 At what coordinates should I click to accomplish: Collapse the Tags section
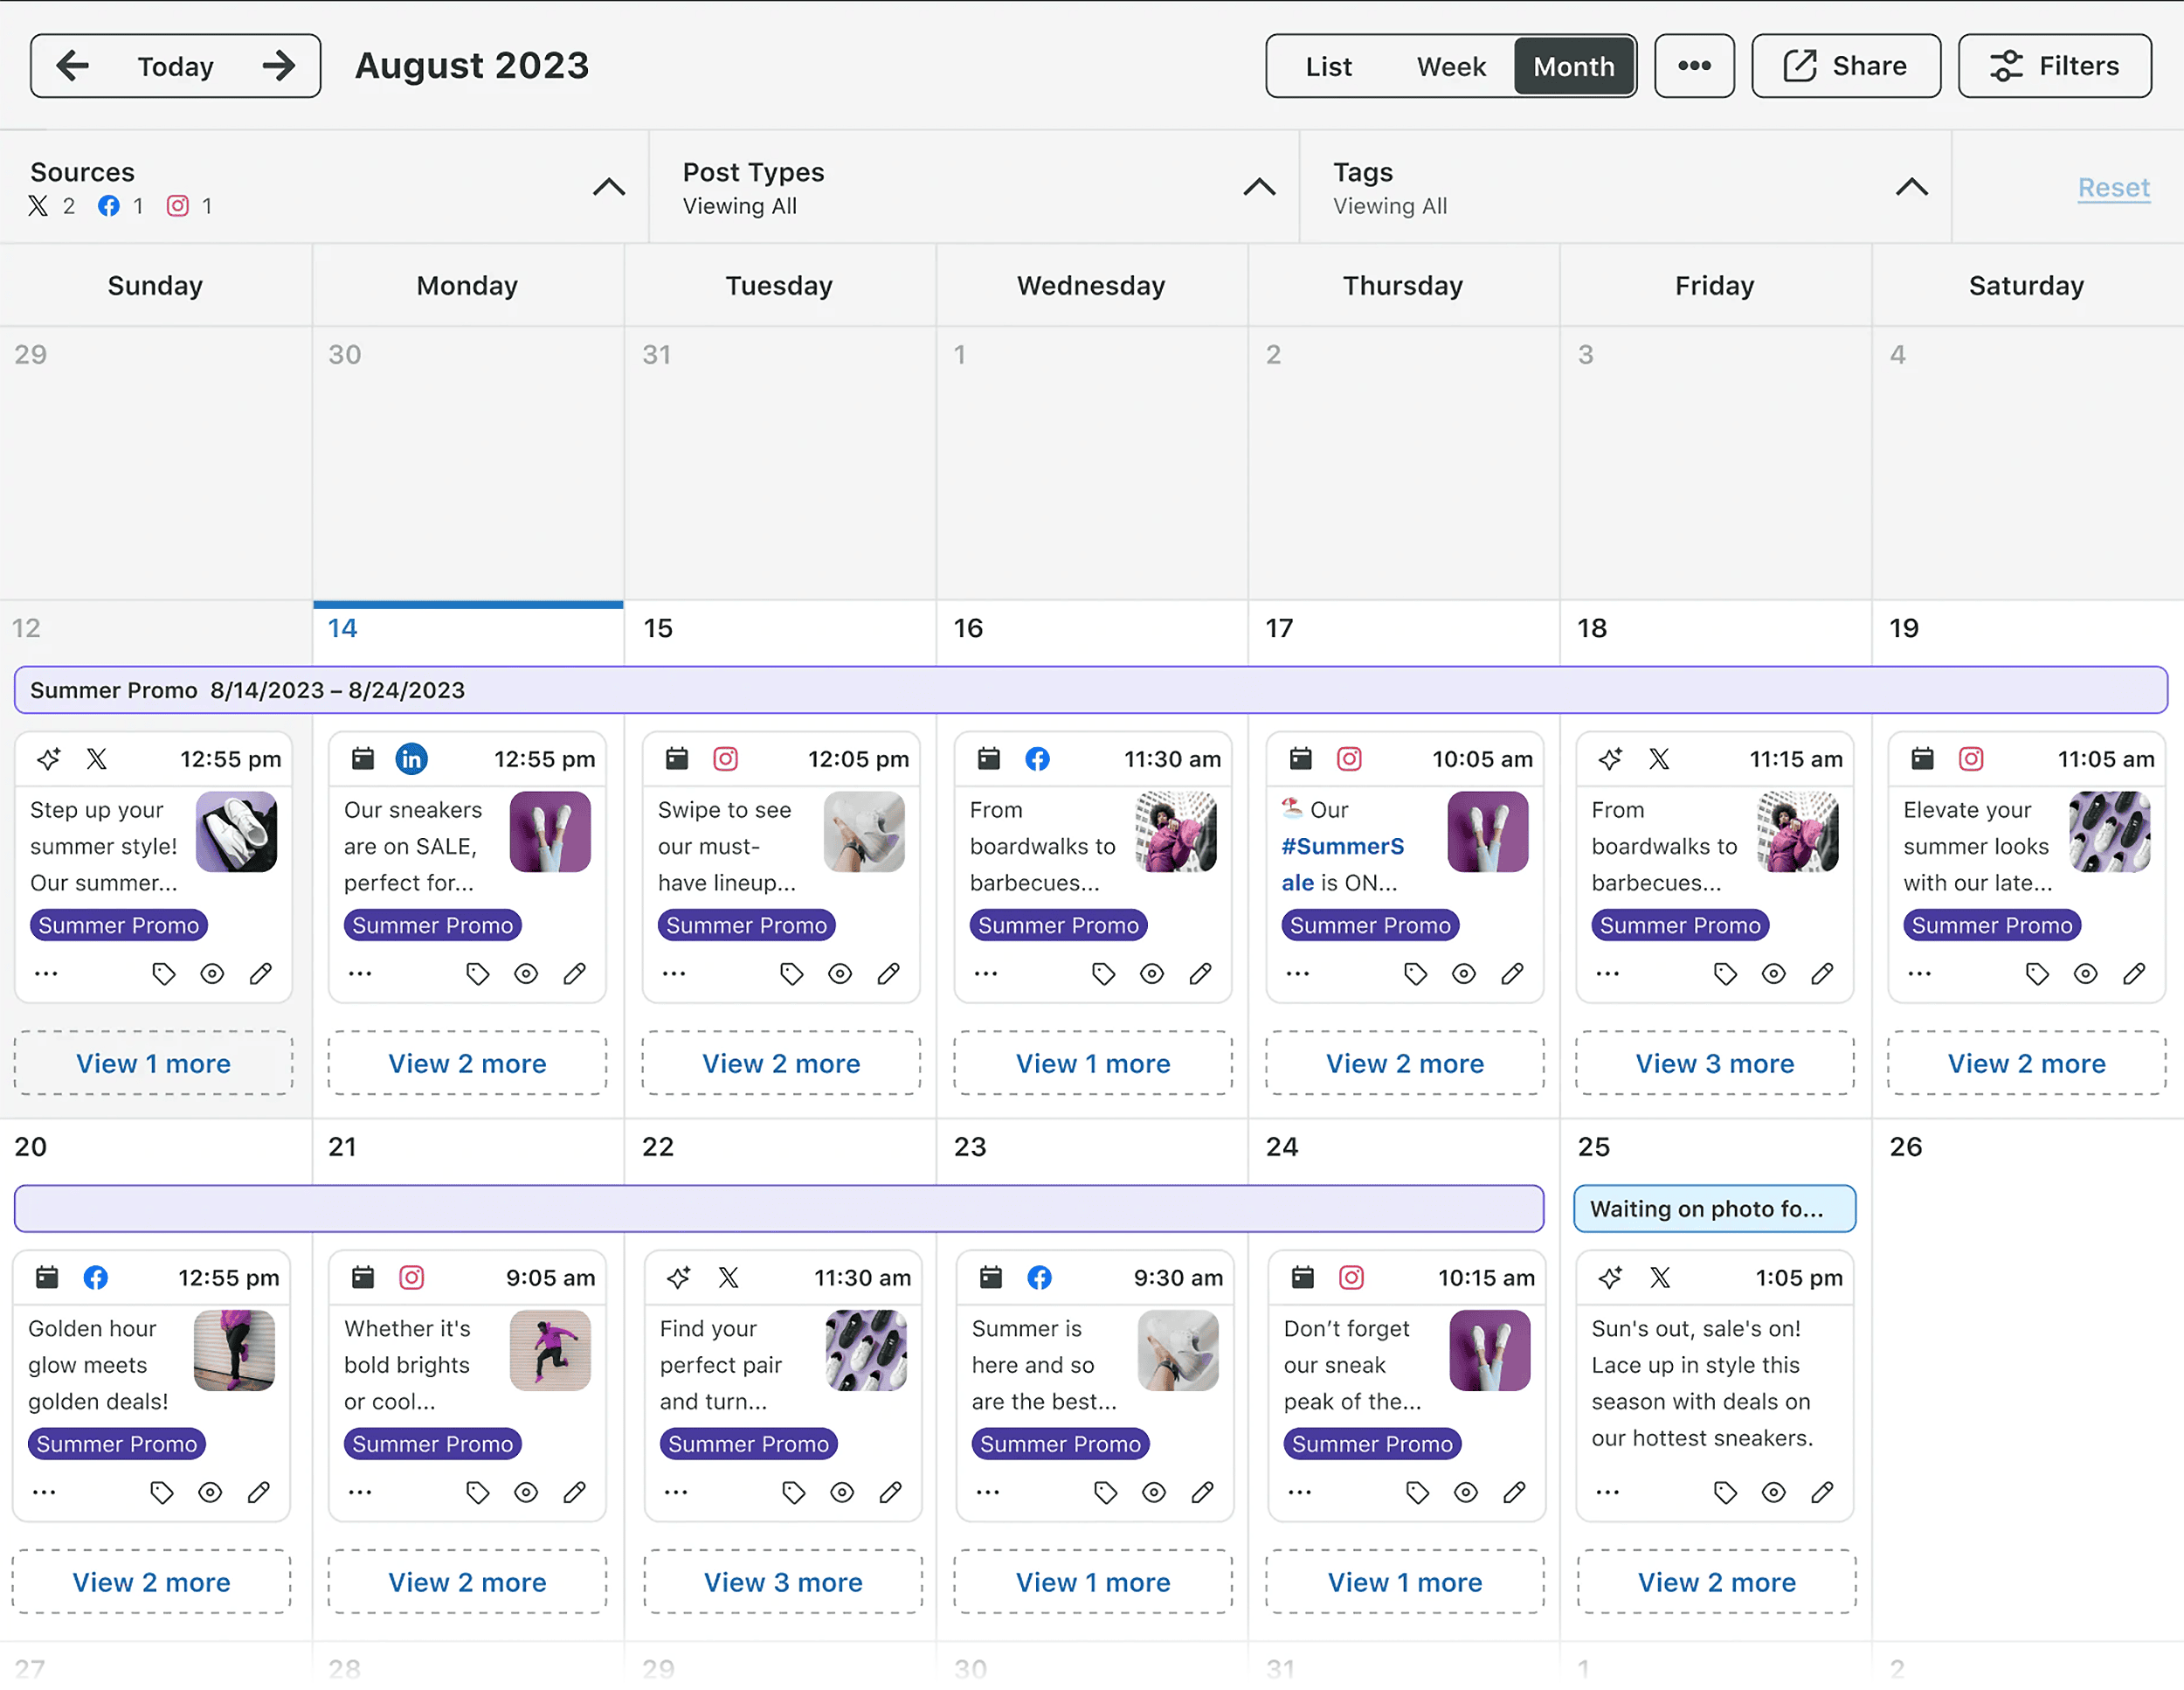(x=1911, y=187)
